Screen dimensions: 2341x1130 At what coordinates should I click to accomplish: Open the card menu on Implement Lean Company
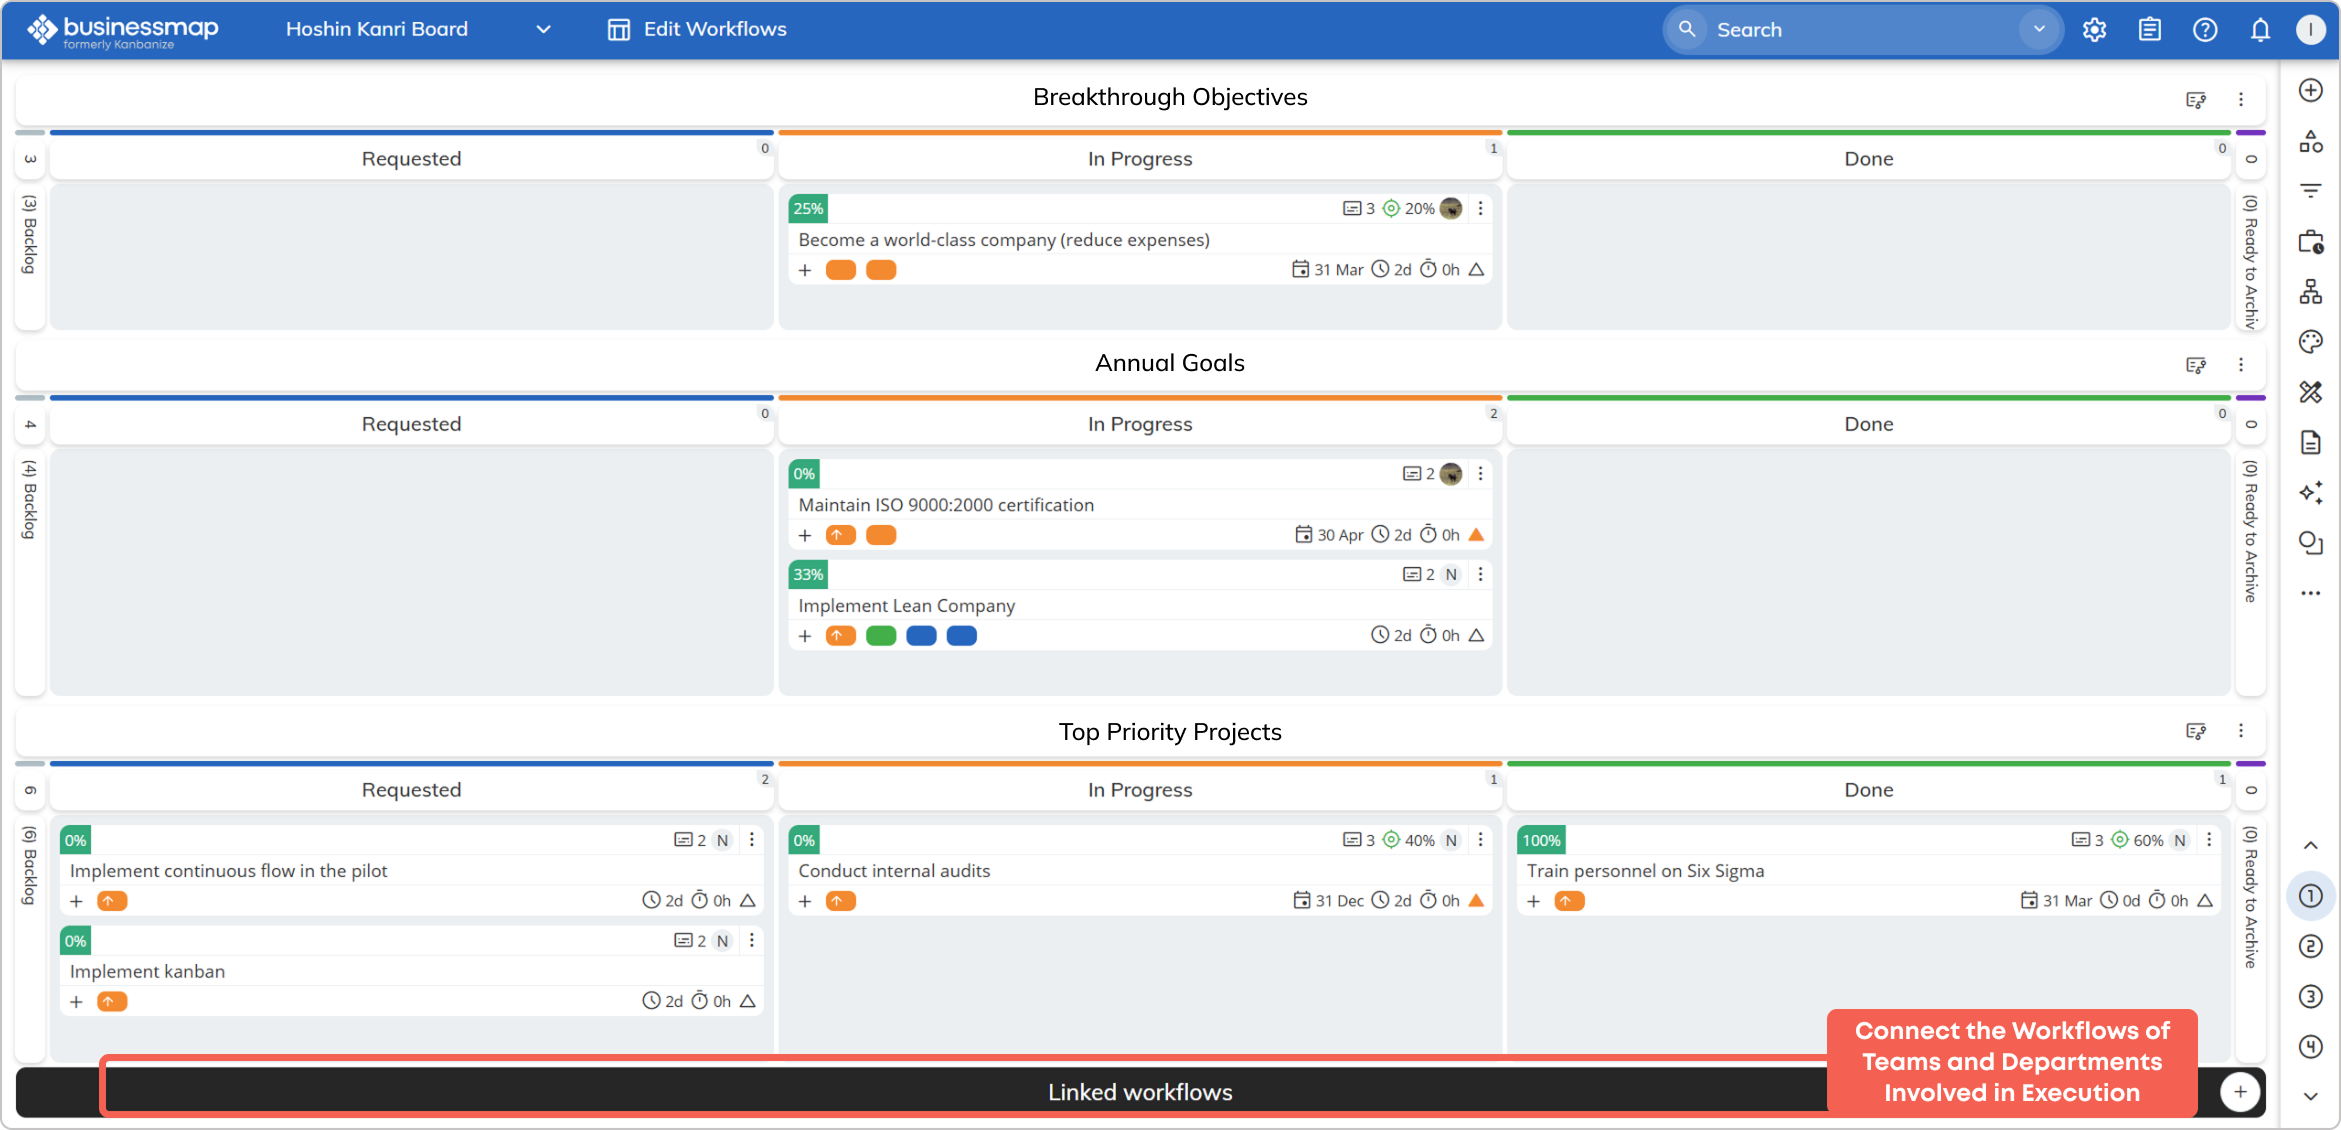[x=1481, y=574]
